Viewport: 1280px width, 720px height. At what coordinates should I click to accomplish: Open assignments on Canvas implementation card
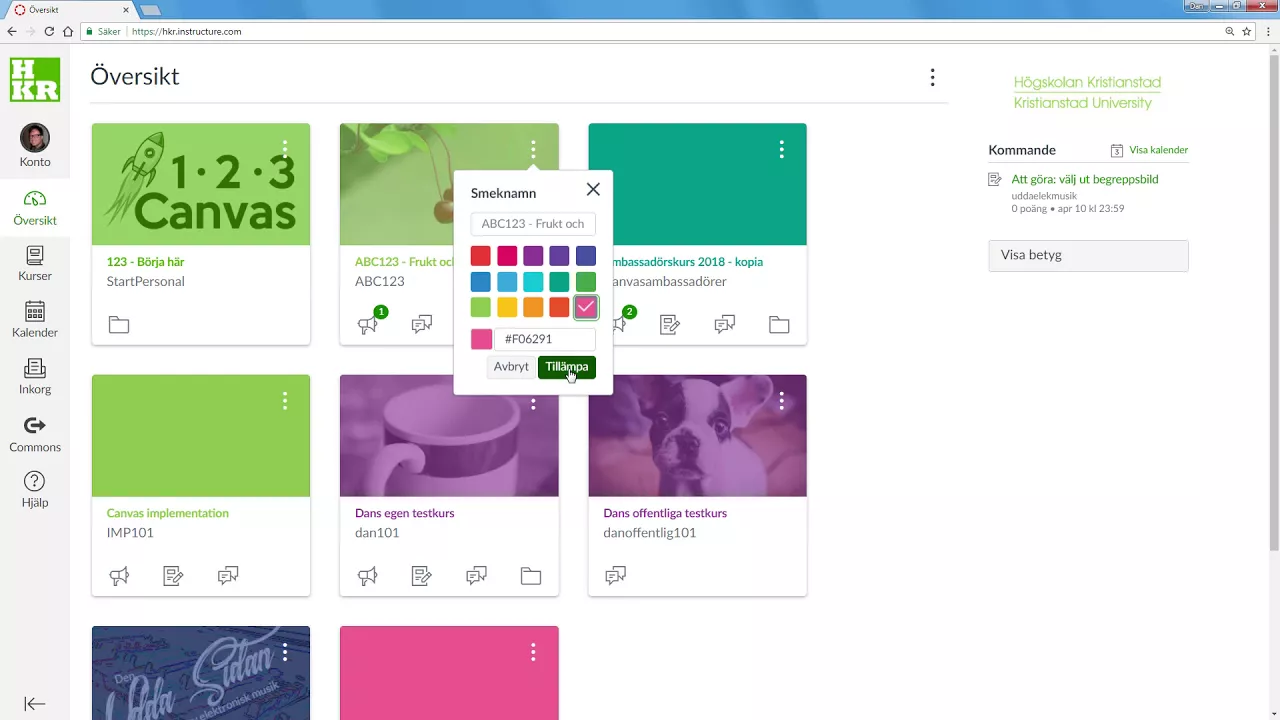pos(173,576)
